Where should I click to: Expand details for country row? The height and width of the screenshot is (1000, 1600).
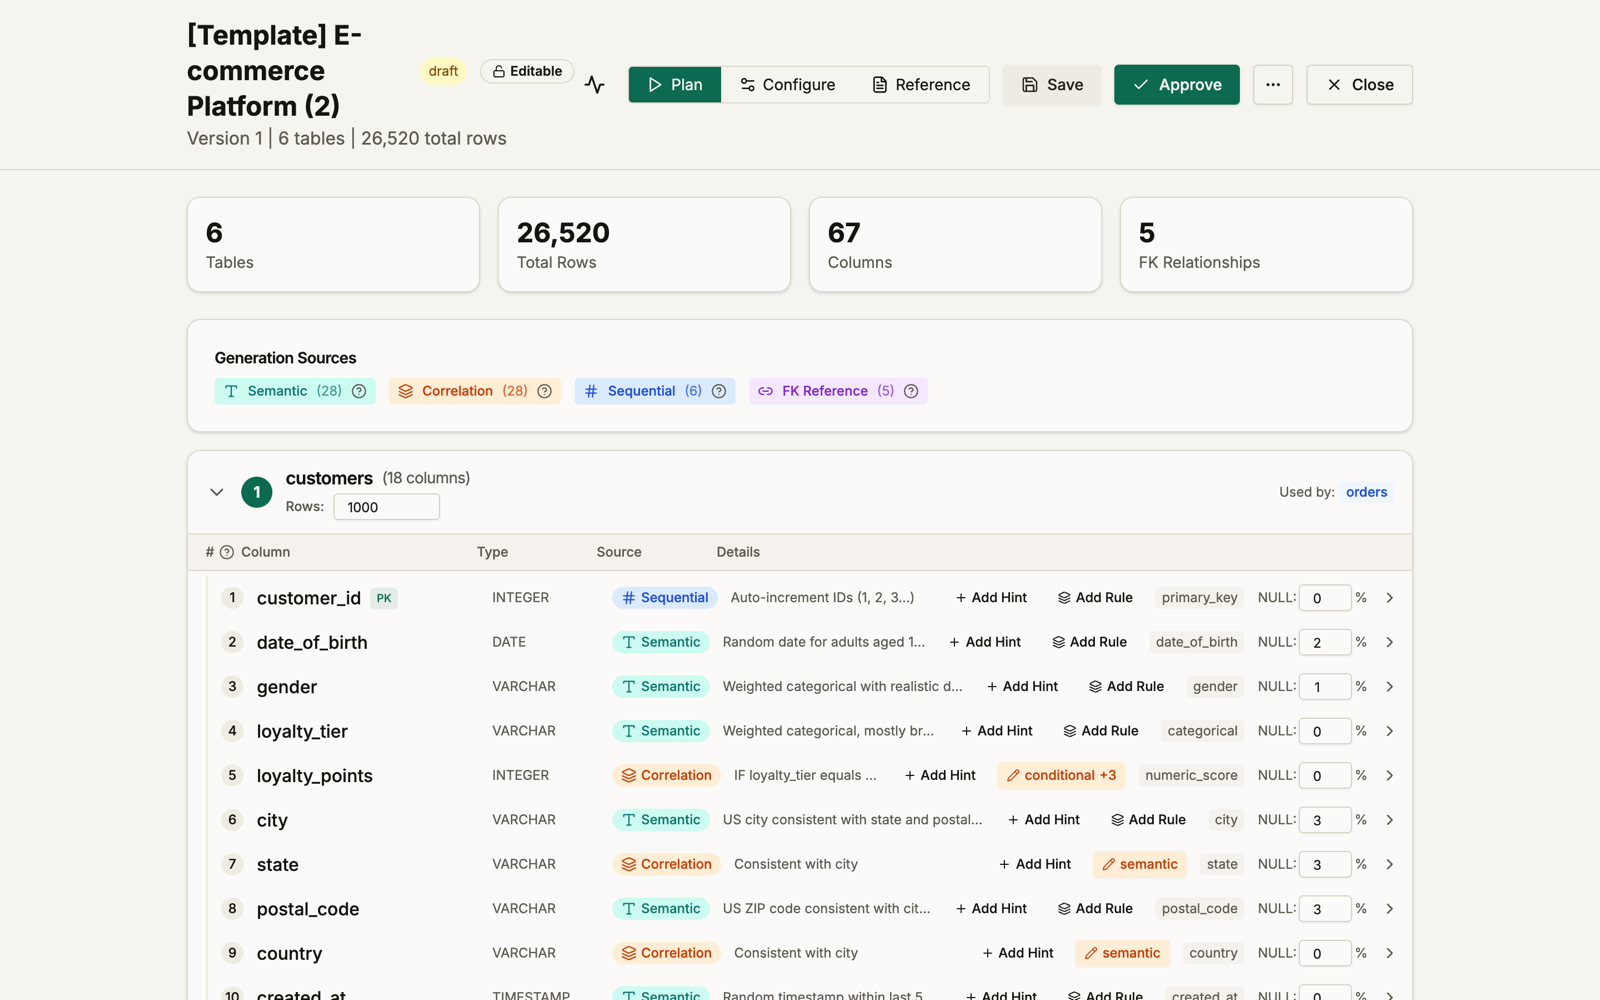click(1390, 953)
